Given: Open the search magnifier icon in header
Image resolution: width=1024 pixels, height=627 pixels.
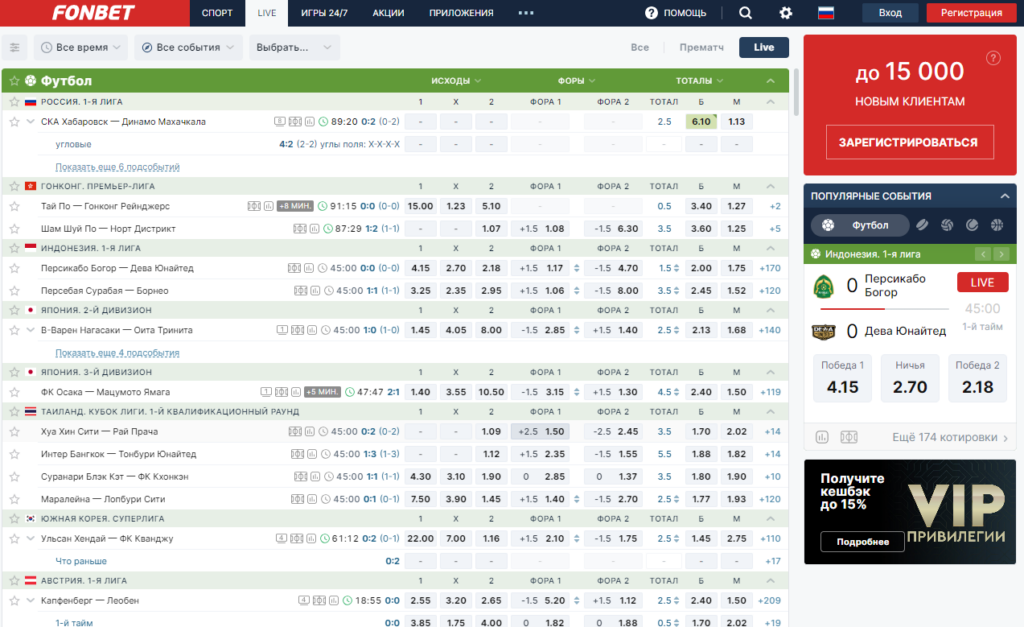Looking at the screenshot, I should coord(745,13).
